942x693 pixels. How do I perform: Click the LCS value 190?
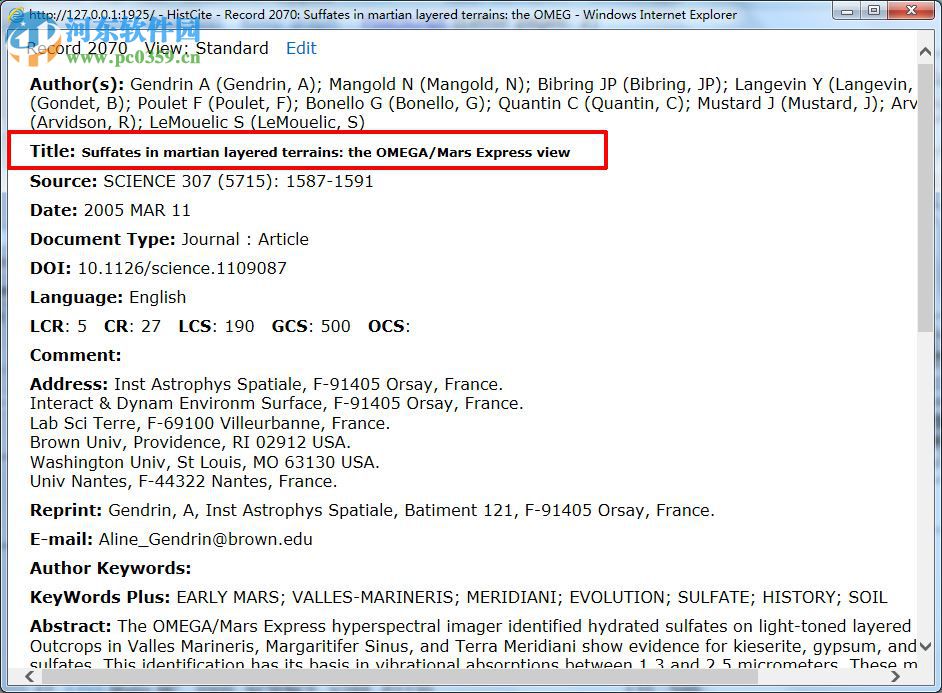240,326
